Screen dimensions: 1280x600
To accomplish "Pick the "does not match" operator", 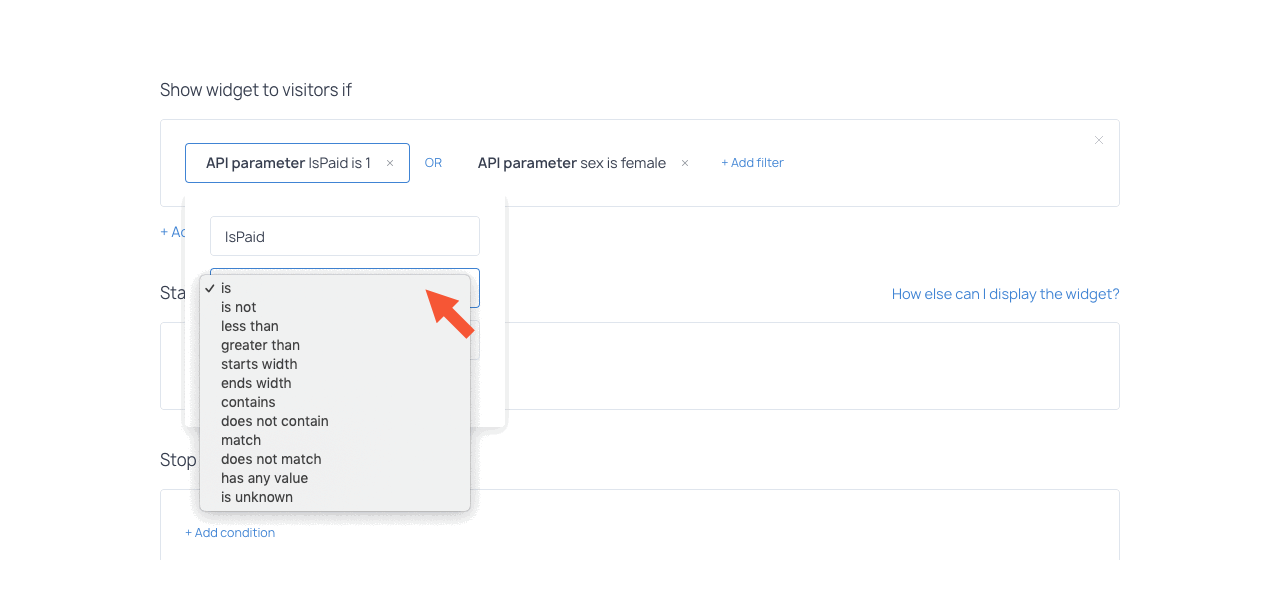I will [x=270, y=459].
